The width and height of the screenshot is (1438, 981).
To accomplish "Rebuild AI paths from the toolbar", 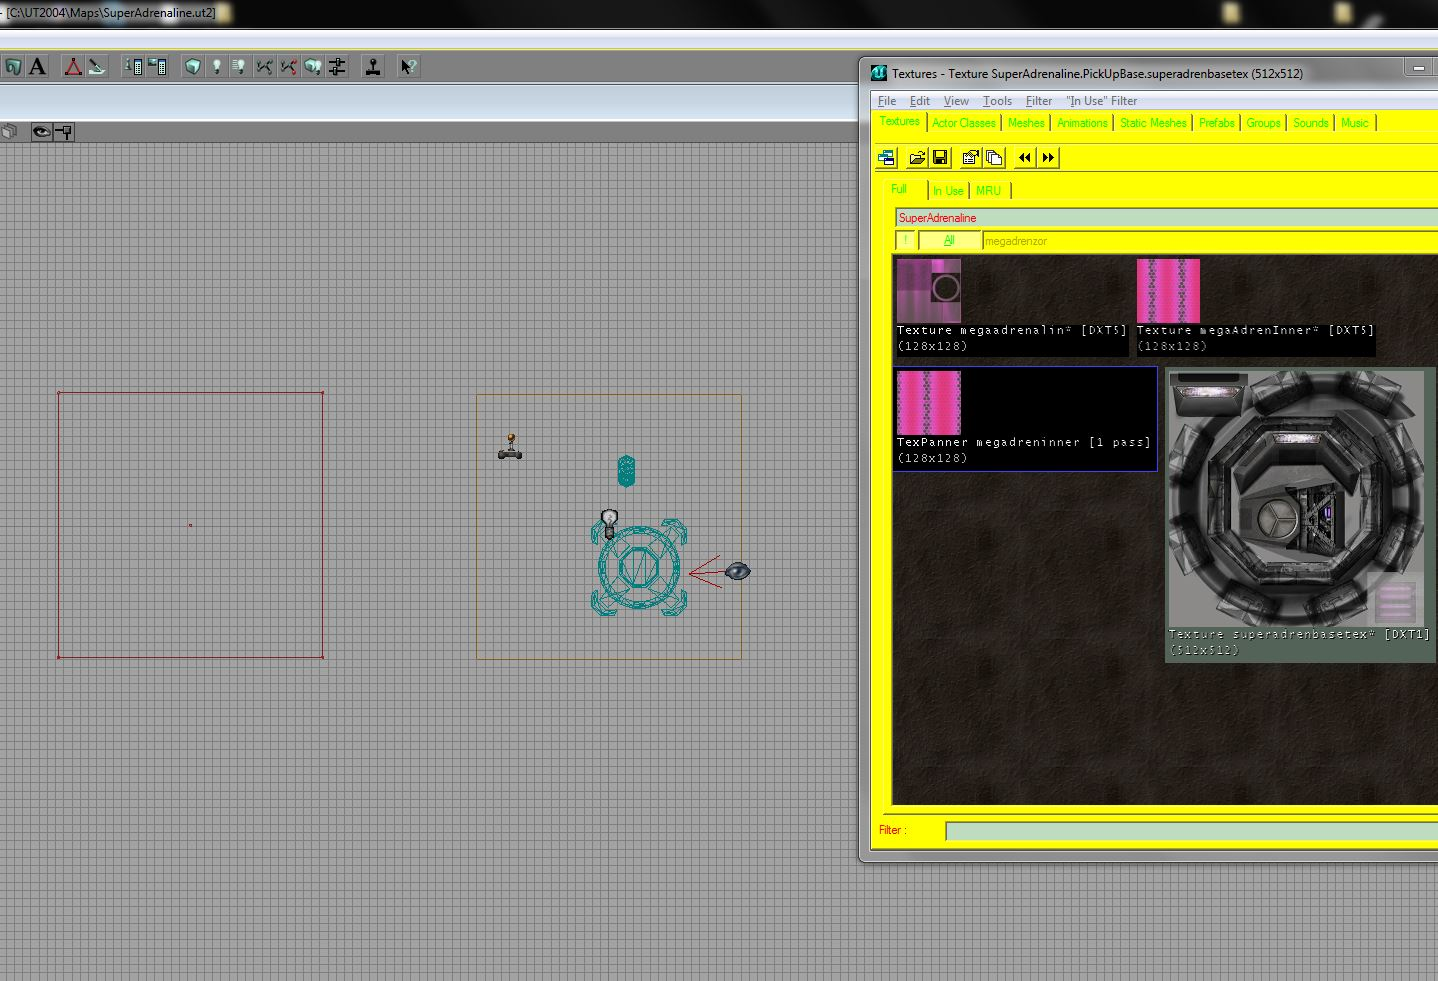I will coord(263,66).
